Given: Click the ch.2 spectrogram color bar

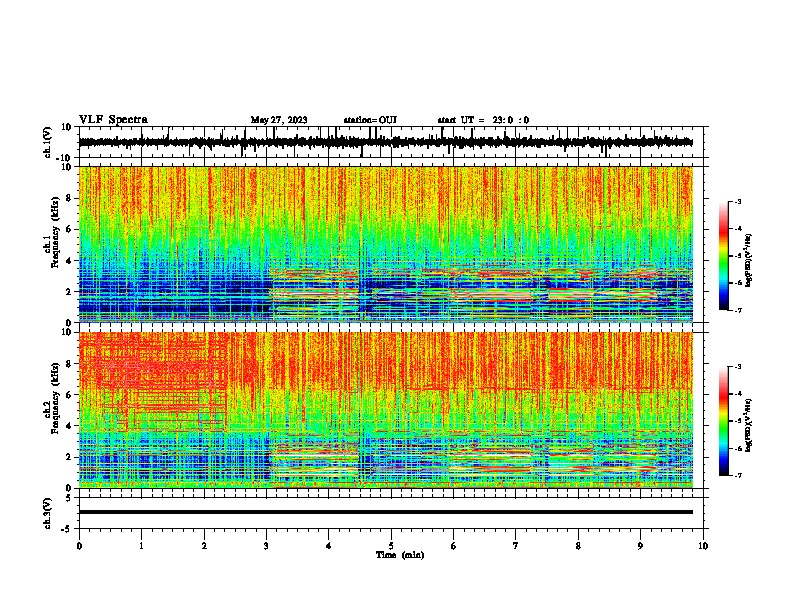Looking at the screenshot, I should (x=723, y=421).
